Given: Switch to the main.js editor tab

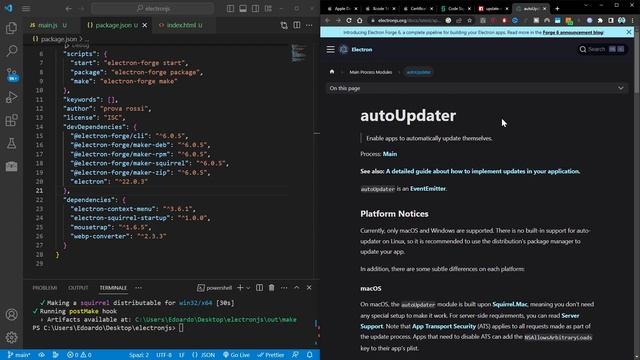Looking at the screenshot, I should click(x=47, y=25).
